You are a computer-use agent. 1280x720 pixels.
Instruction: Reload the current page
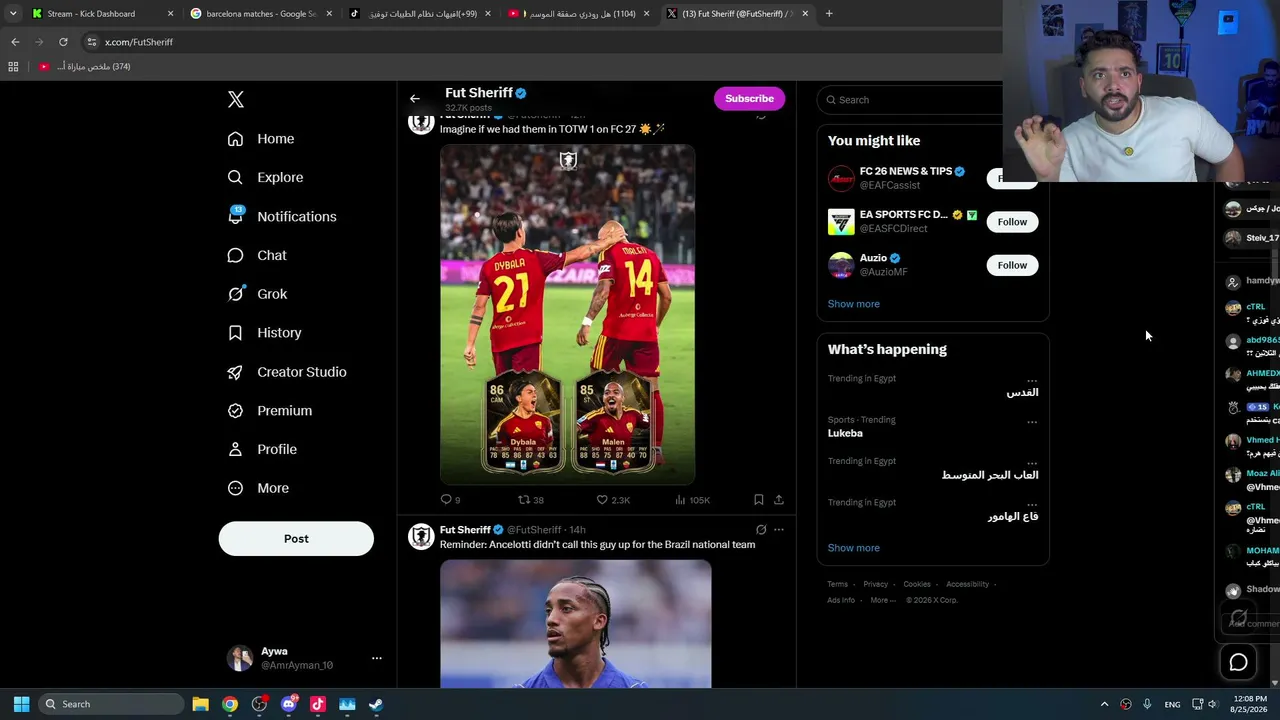coord(63,42)
